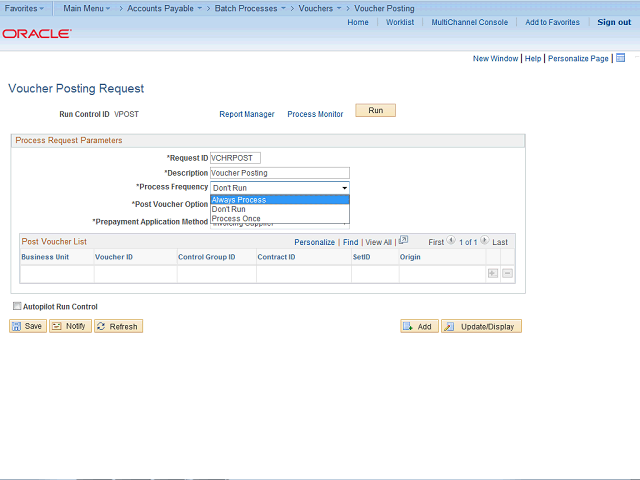The height and width of the screenshot is (480, 640).
Task: Enable Autopilot Run Control checkbox
Action: [x=17, y=306]
